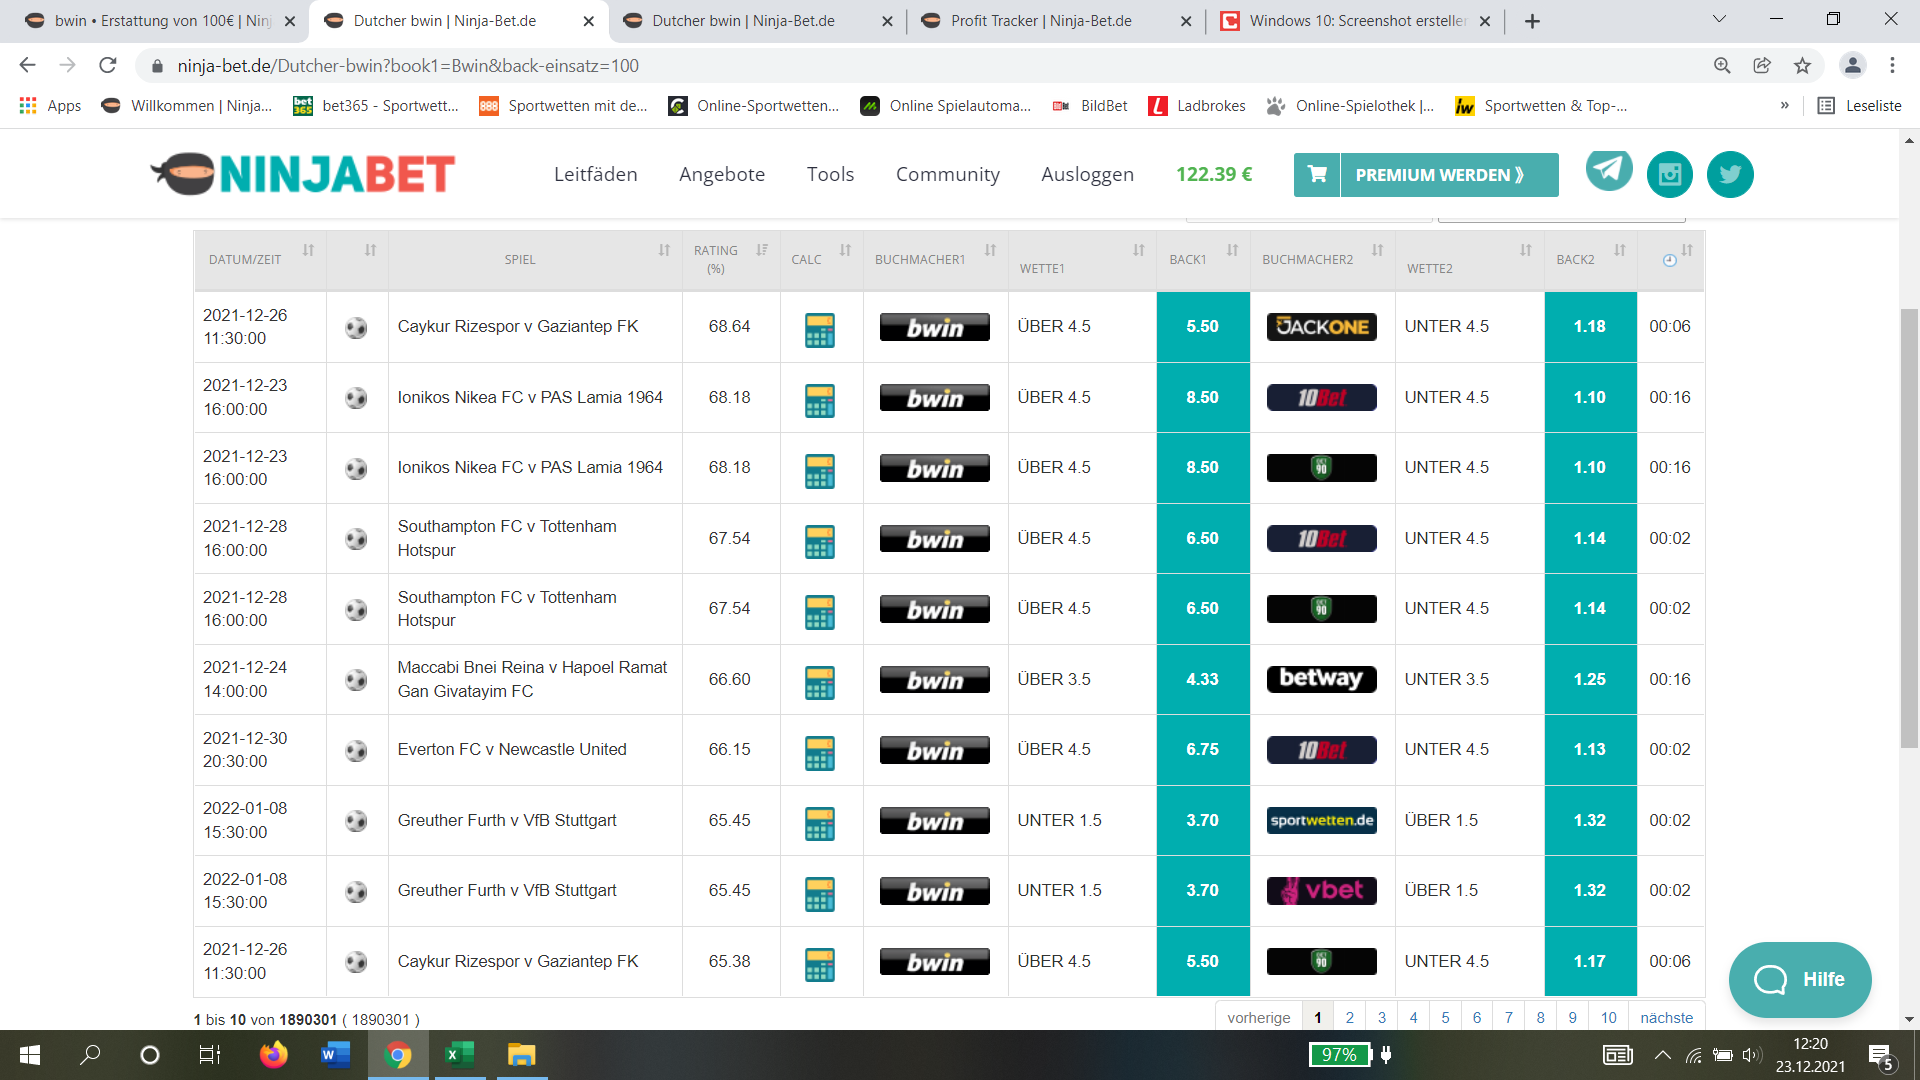Click the Telegram icon in header
This screenshot has height=1080, width=1920.
[1609, 172]
